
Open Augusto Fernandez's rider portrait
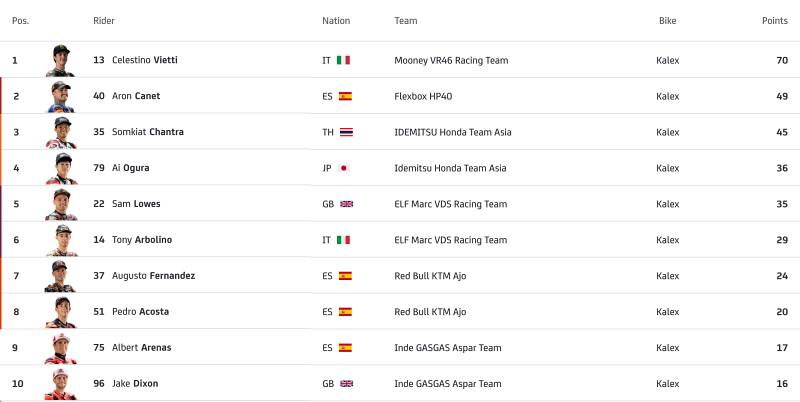click(x=60, y=276)
